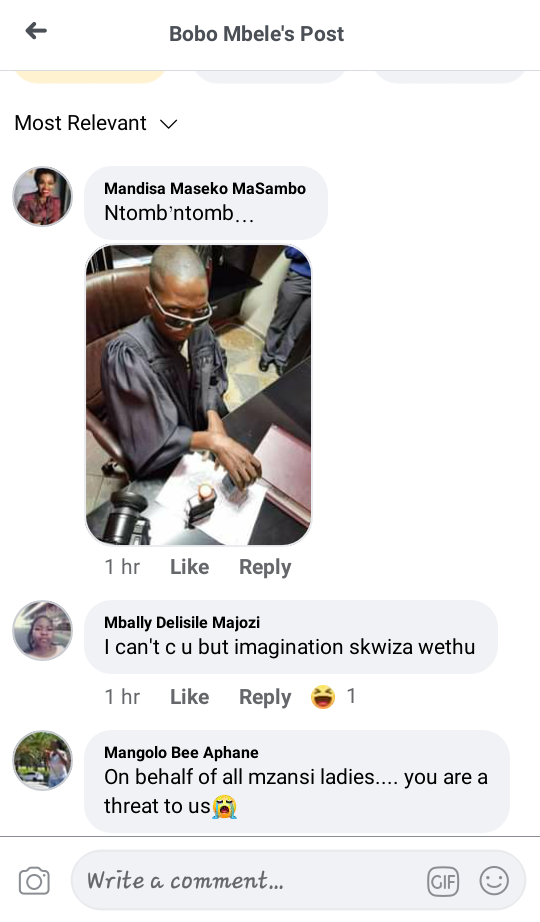Image resolution: width=540 pixels, height=922 pixels.
Task: Open the photo in Mandisa's comment
Action: pyautogui.click(x=198, y=395)
